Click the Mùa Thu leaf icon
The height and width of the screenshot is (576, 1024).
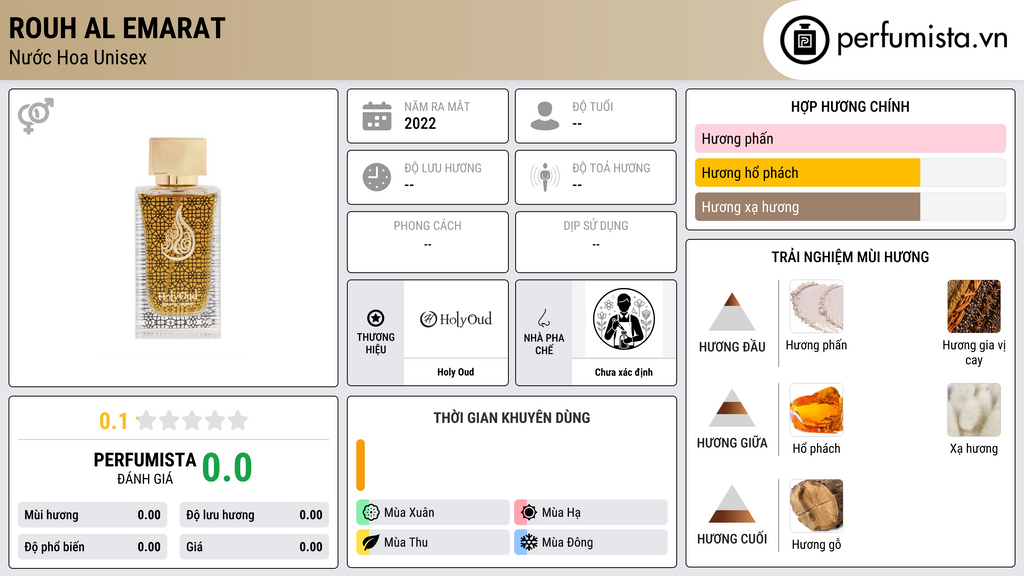pos(371,542)
